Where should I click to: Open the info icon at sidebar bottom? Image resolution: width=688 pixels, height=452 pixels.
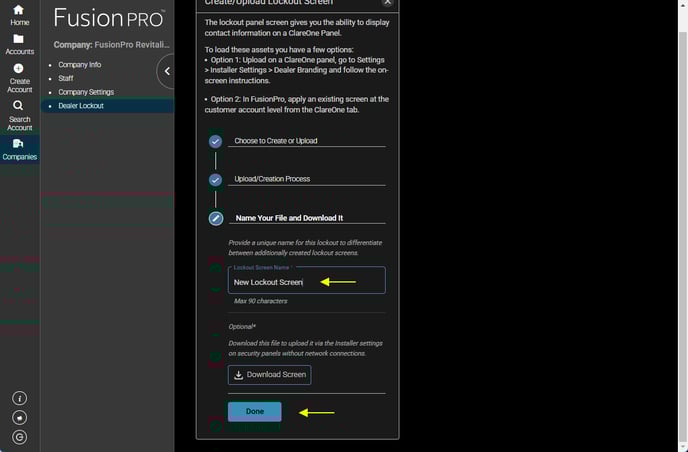19,398
